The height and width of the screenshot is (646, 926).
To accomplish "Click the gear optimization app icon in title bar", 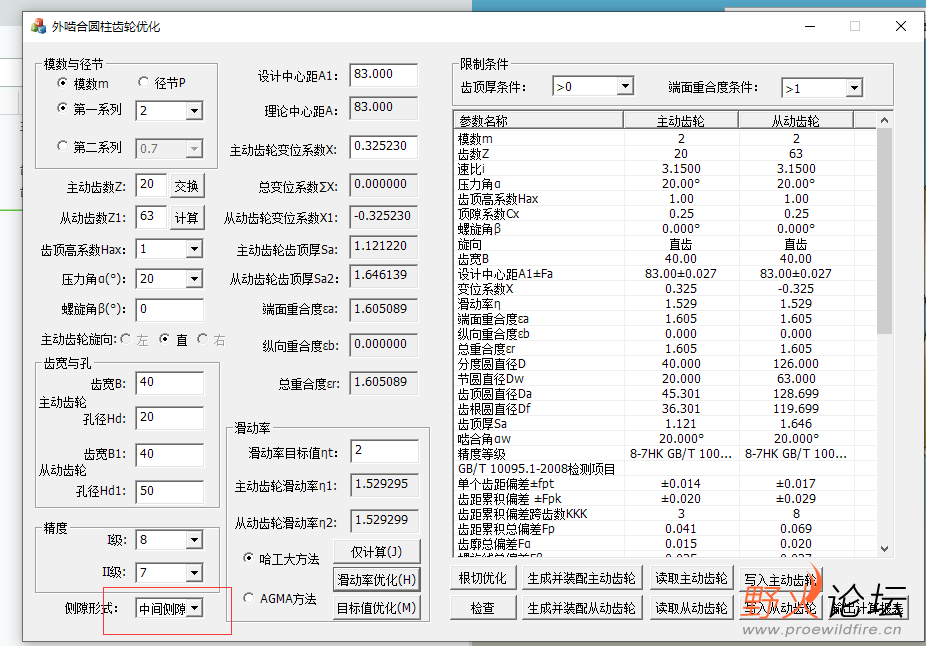I will click(38, 26).
